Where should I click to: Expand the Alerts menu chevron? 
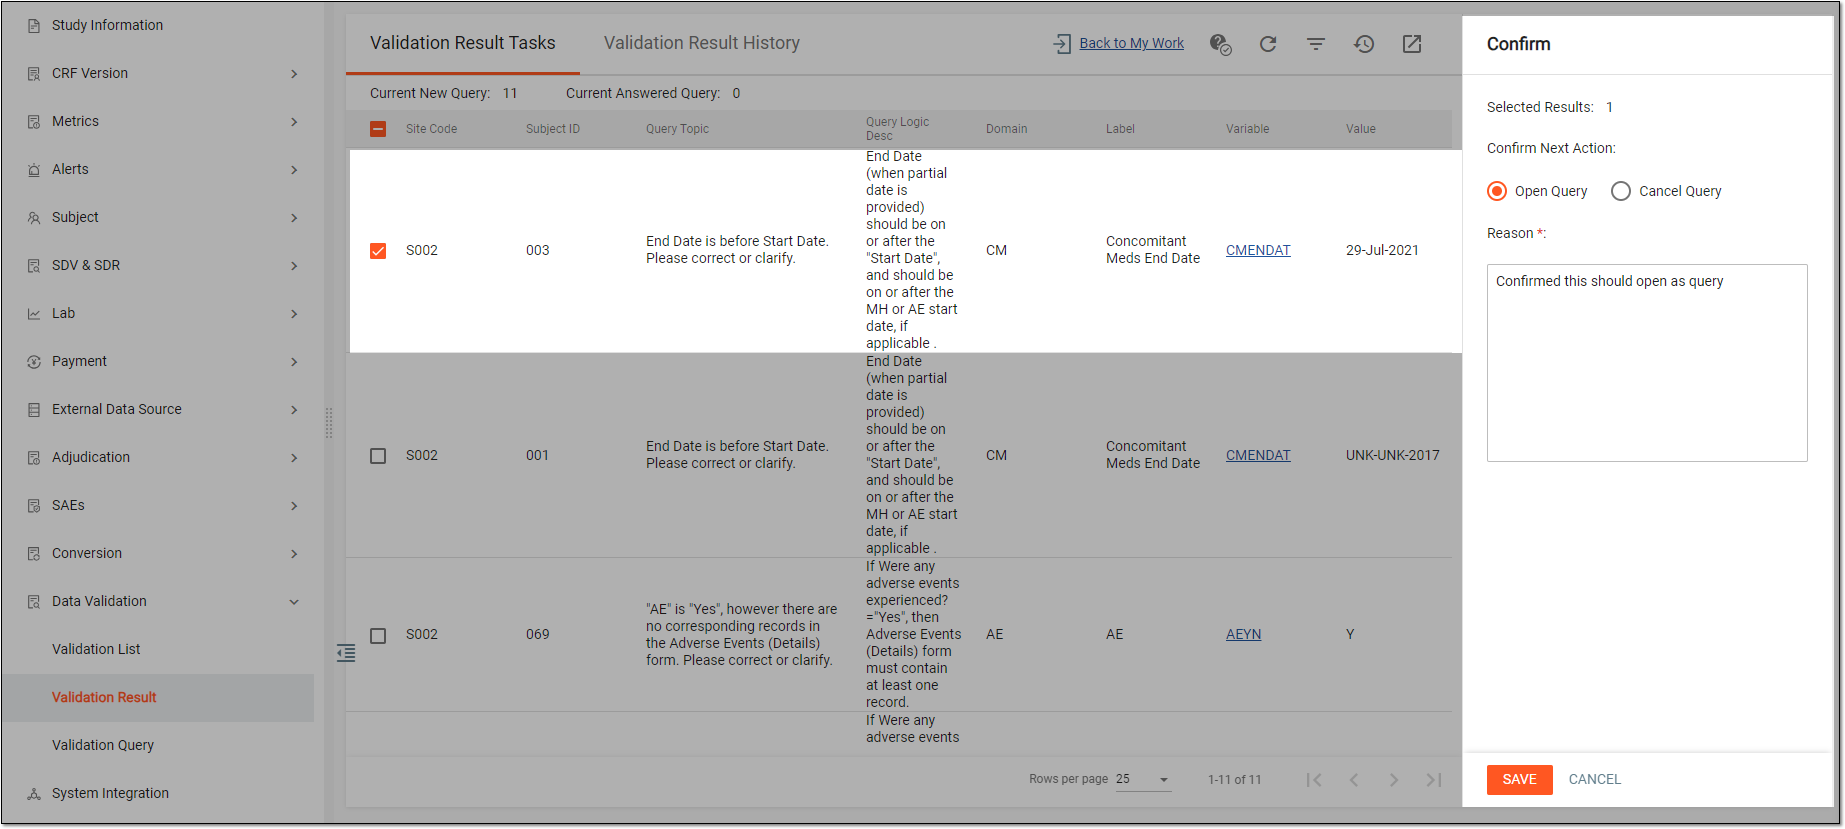[x=294, y=170]
